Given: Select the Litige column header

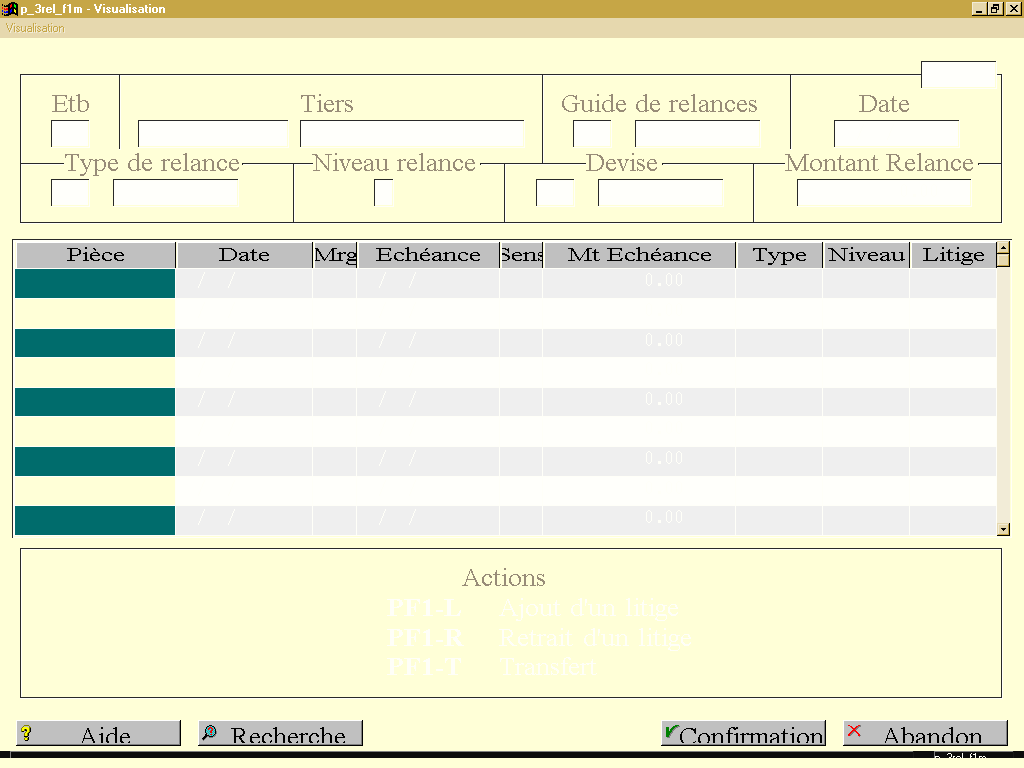Looking at the screenshot, I should pyautogui.click(x=953, y=255).
